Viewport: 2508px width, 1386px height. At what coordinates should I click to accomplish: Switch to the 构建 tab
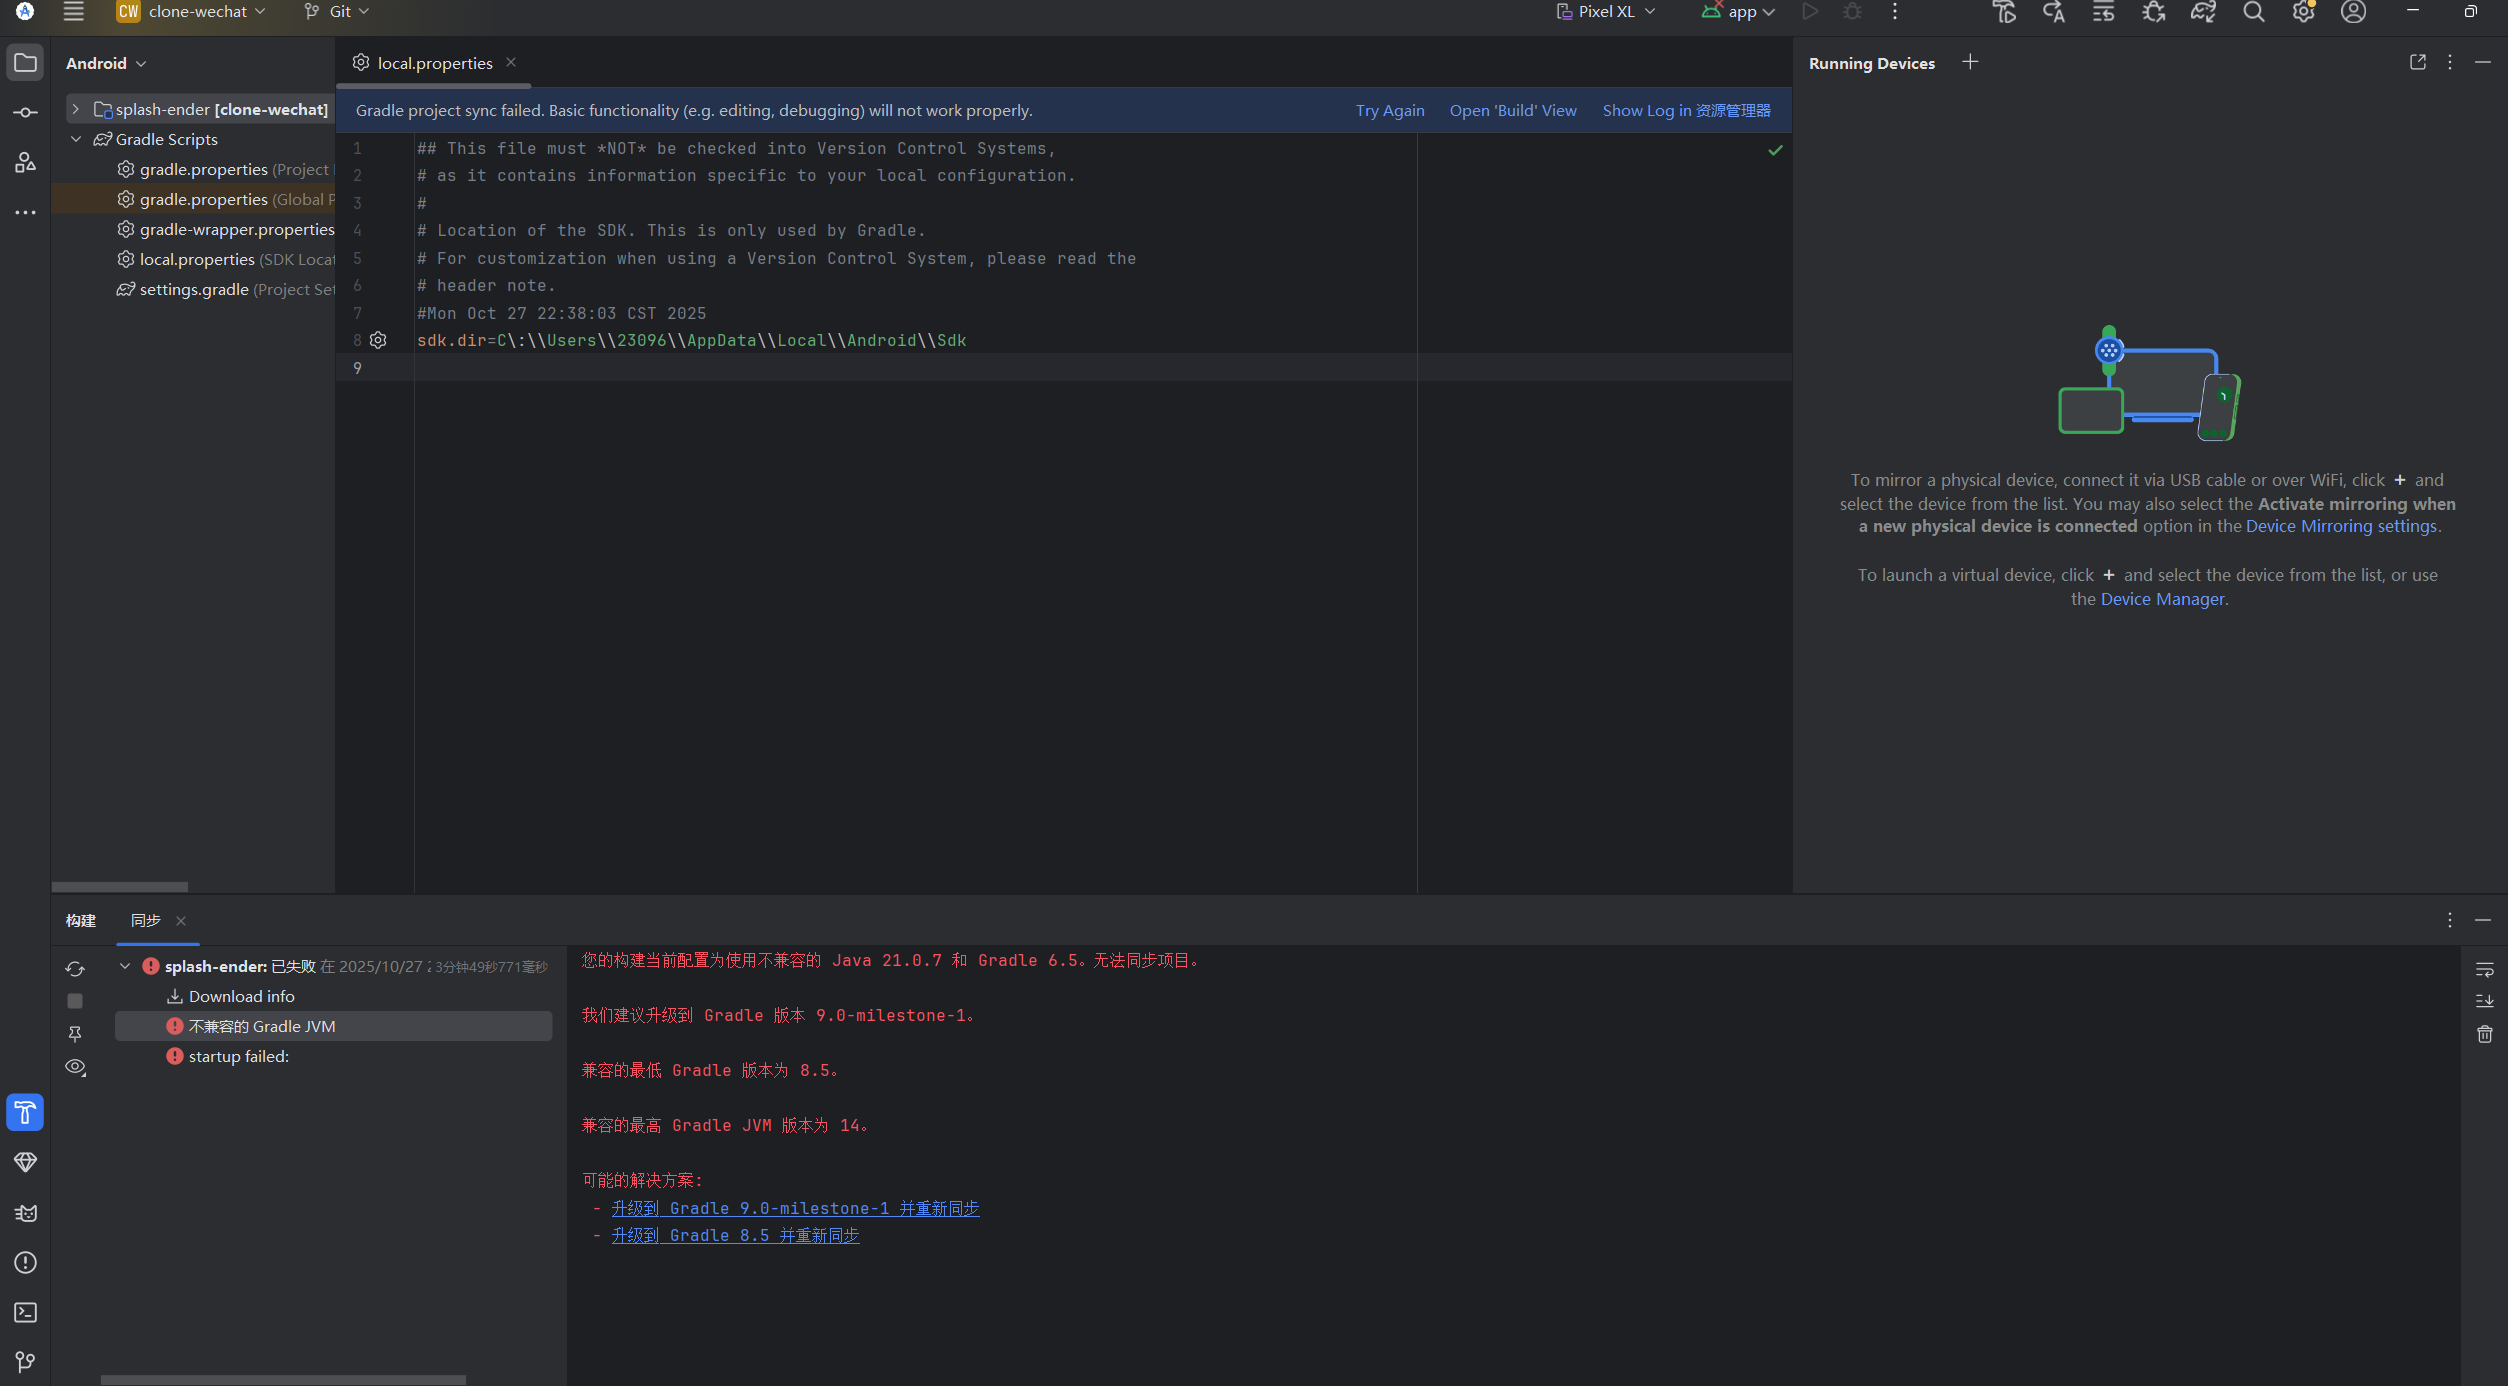click(81, 920)
